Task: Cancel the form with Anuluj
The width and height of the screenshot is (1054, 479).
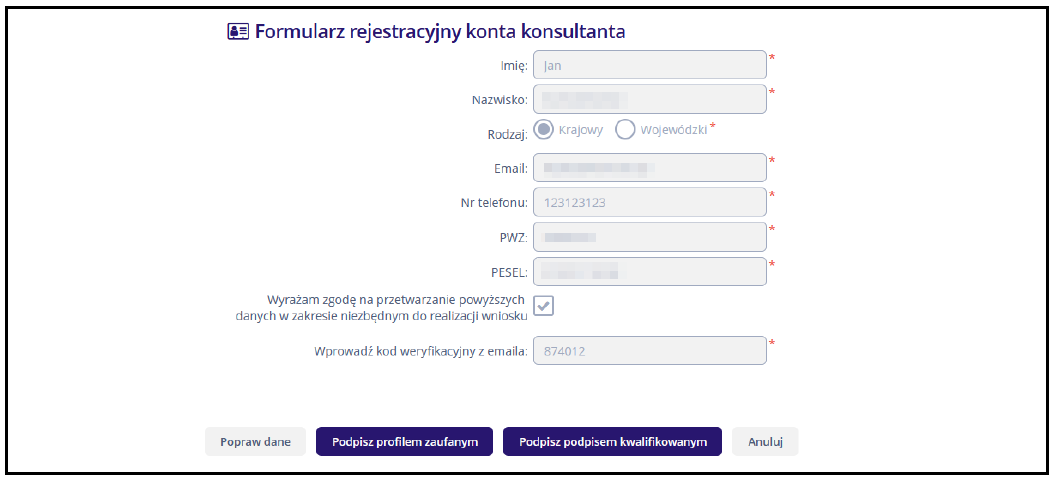Action: pyautogui.click(x=765, y=441)
